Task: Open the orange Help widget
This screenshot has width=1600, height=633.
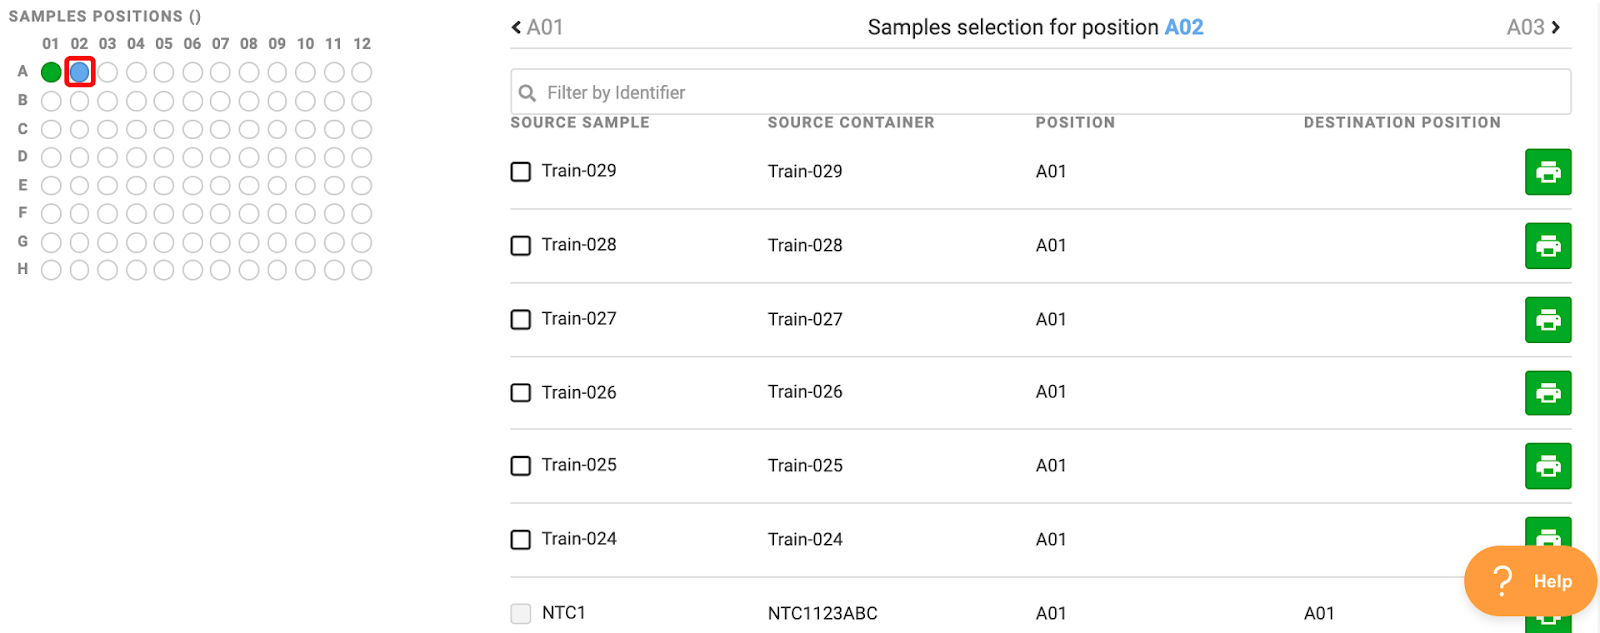Action: 1530,581
